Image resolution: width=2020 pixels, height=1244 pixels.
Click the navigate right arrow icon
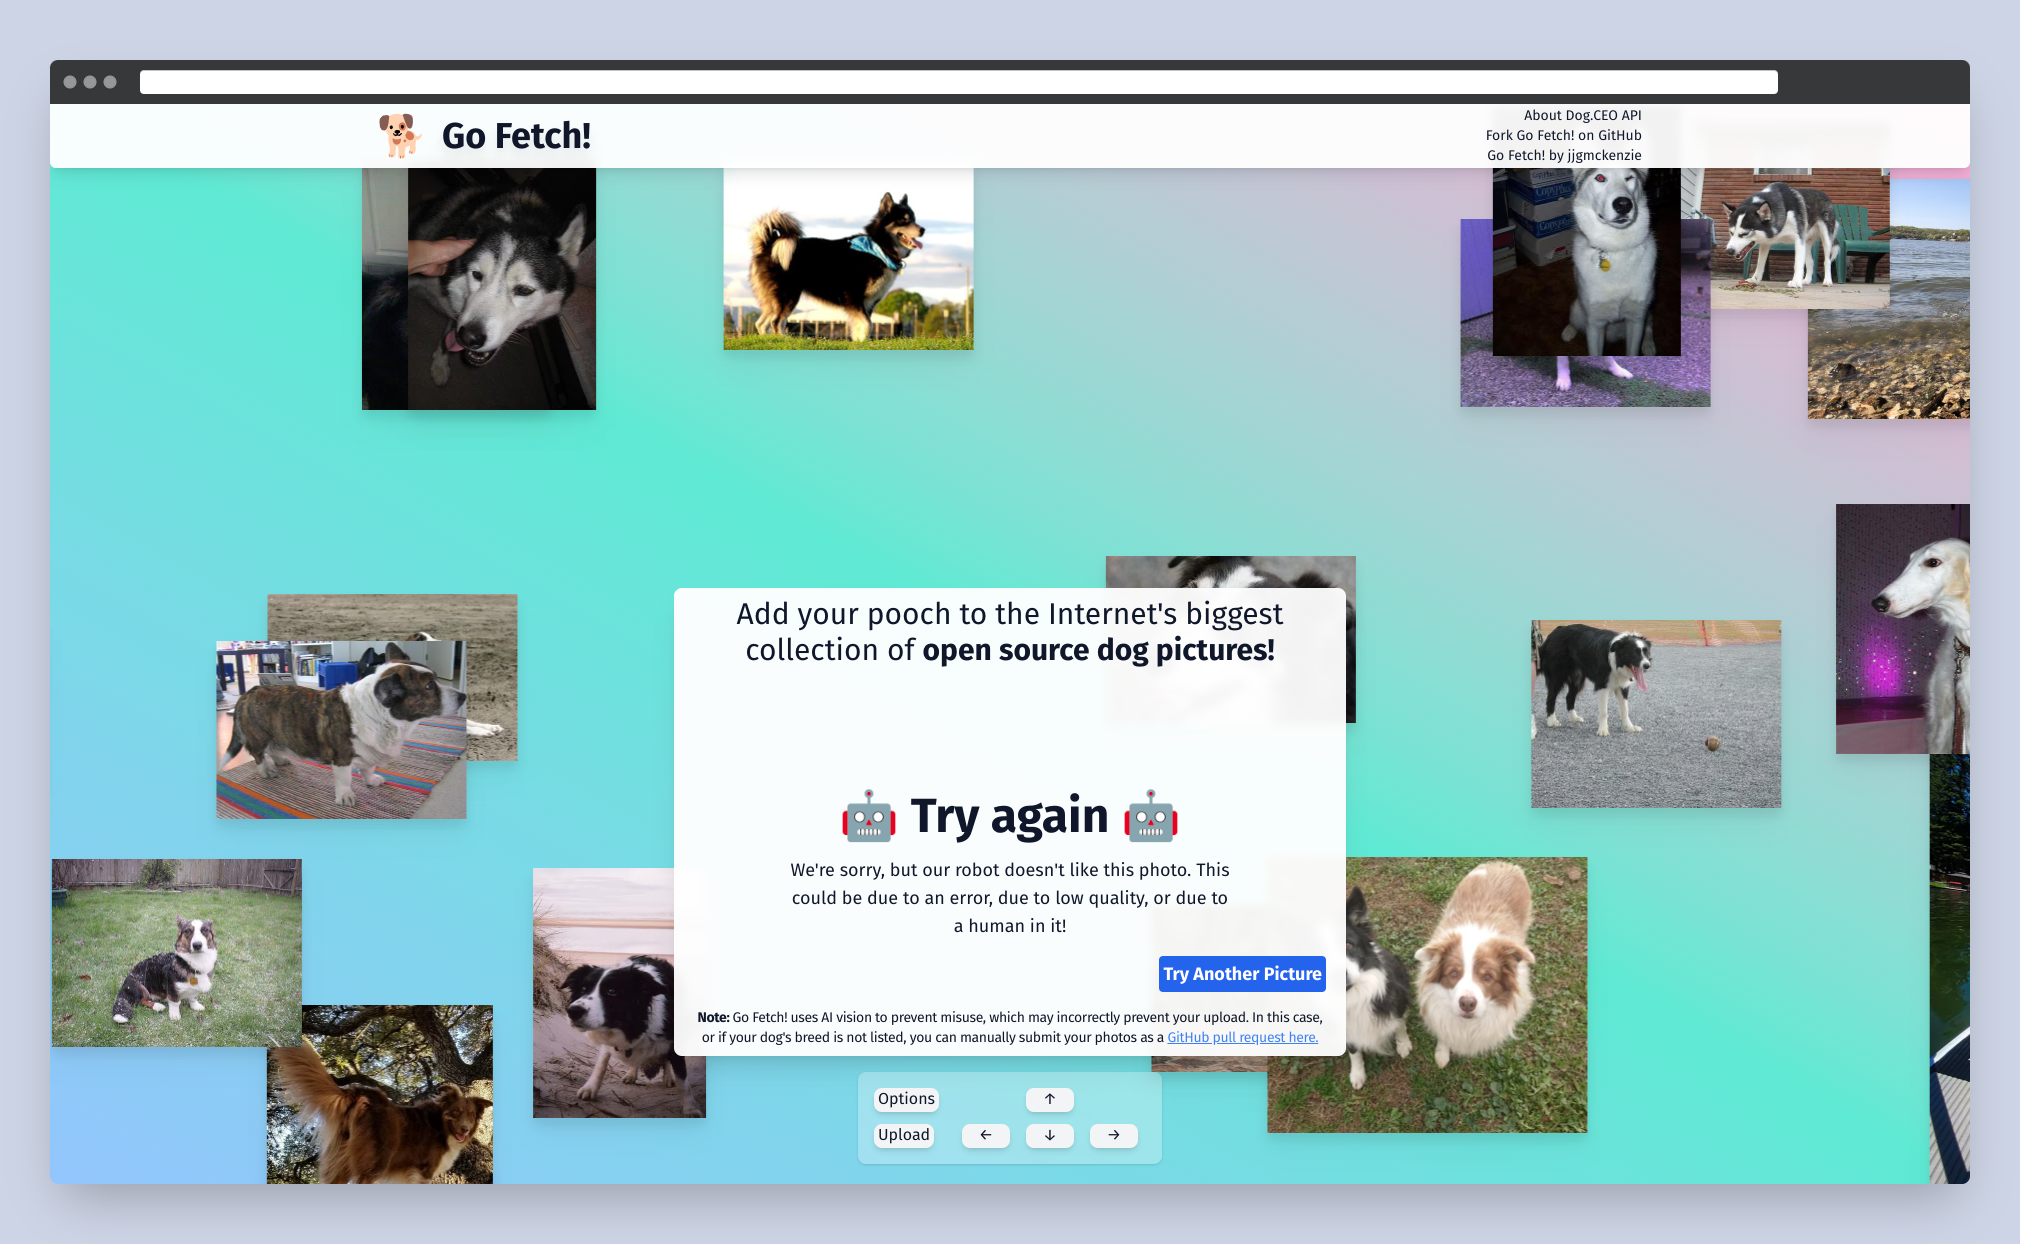(x=1114, y=1136)
